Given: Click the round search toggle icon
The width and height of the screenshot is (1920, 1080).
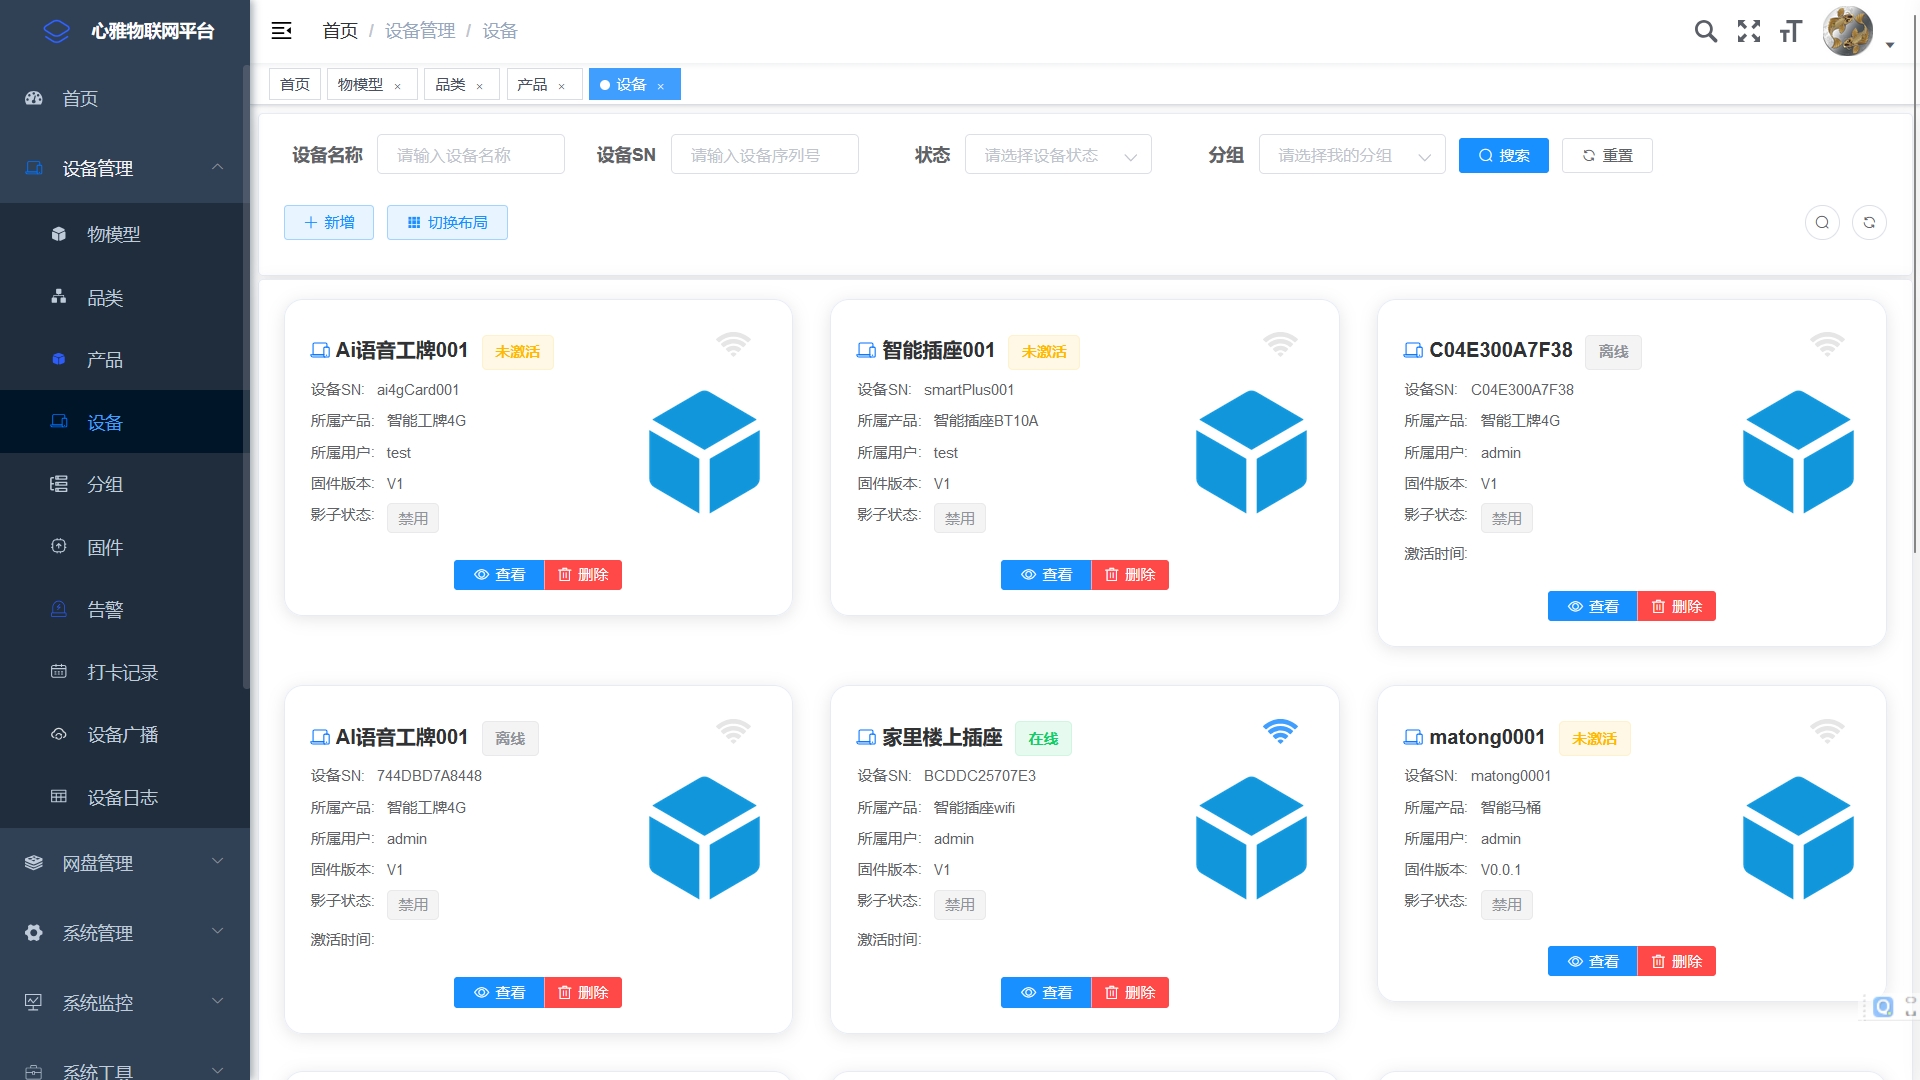Looking at the screenshot, I should (1821, 222).
